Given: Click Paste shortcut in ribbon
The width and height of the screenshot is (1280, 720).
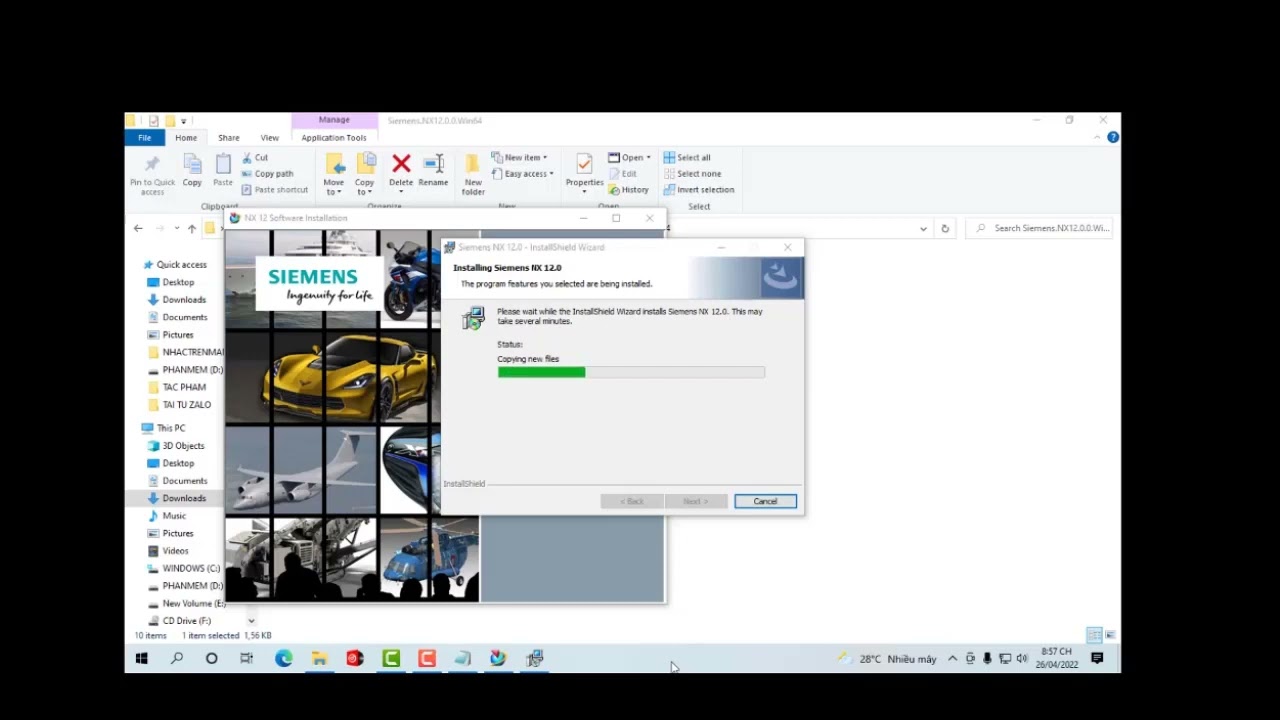Looking at the screenshot, I should pos(275,190).
